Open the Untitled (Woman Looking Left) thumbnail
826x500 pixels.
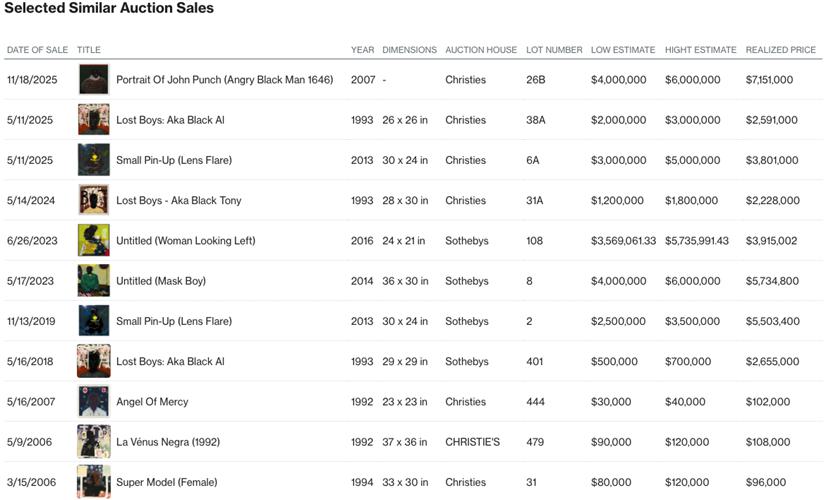click(93, 241)
